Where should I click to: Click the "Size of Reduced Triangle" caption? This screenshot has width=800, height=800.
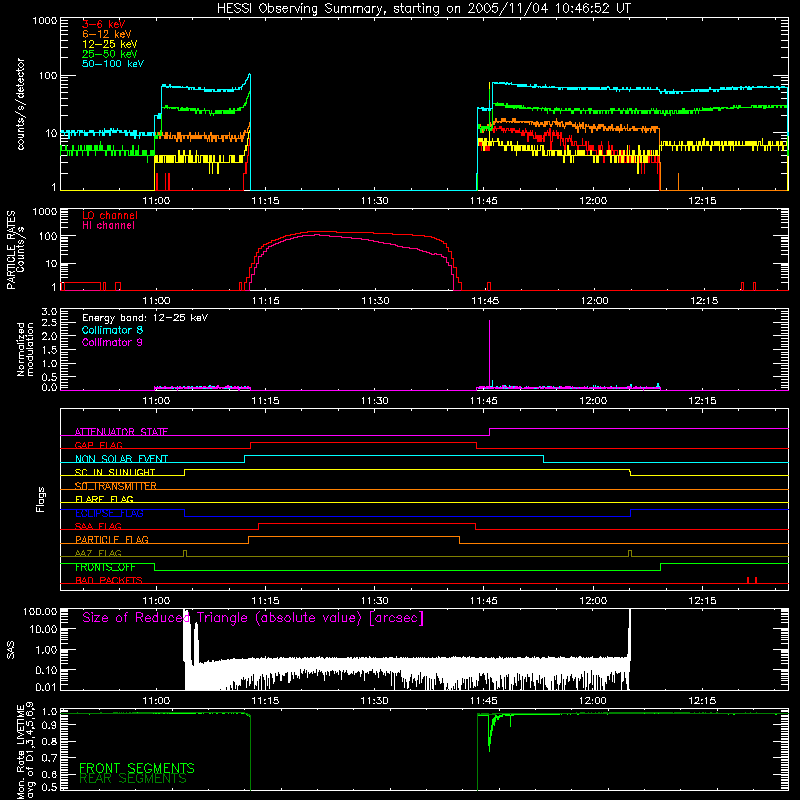pyautogui.click(x=253, y=618)
